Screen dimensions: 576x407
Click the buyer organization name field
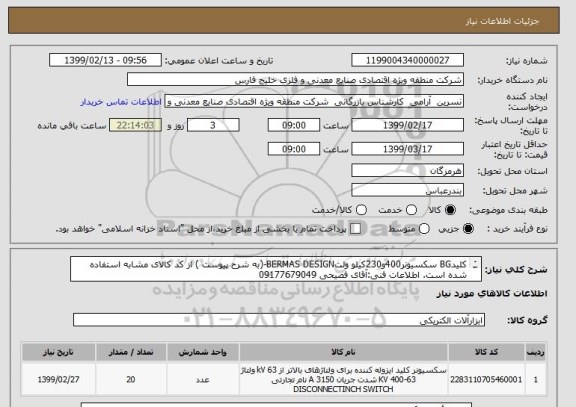click(295, 79)
